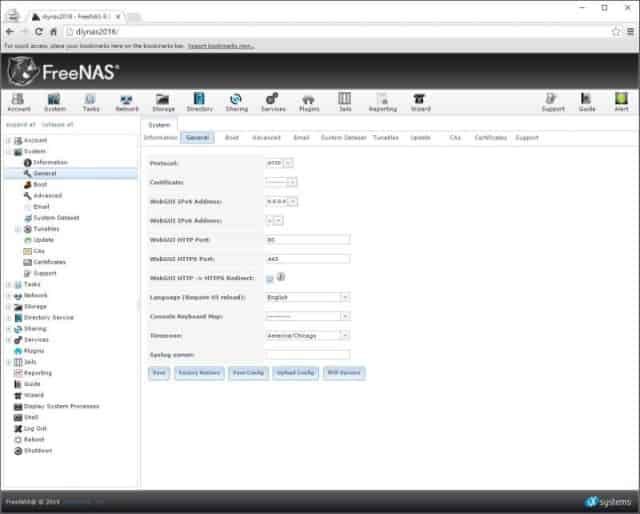640x514 pixels.
Task: Open Storage from the top toolbar
Action: click(x=163, y=102)
